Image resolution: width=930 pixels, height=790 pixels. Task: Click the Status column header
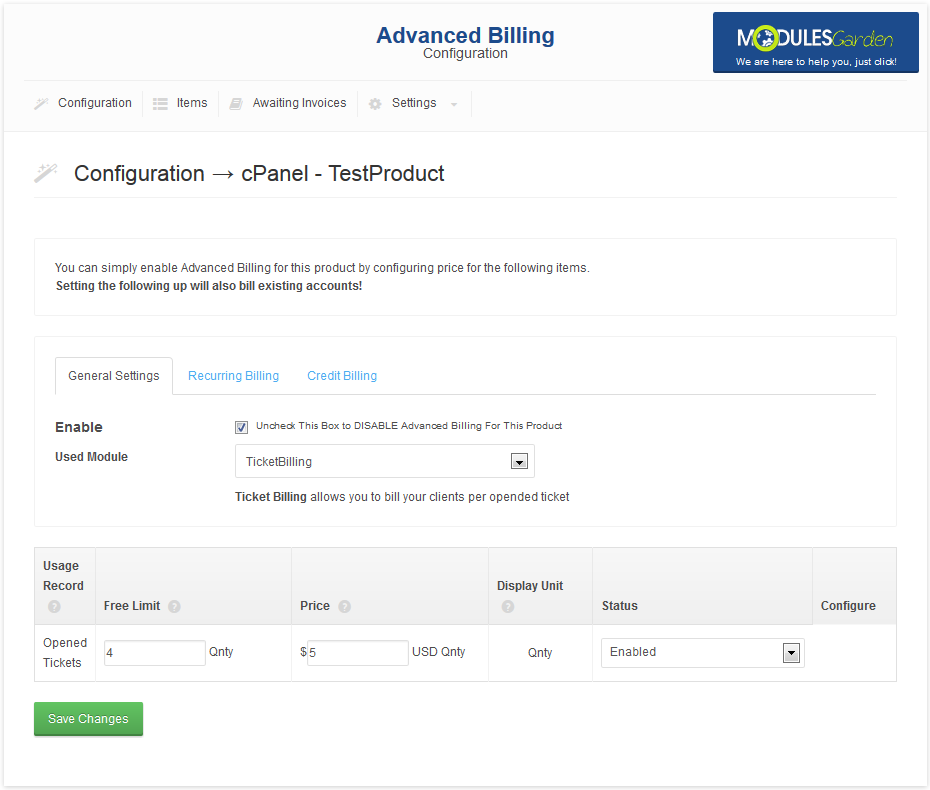(x=619, y=606)
